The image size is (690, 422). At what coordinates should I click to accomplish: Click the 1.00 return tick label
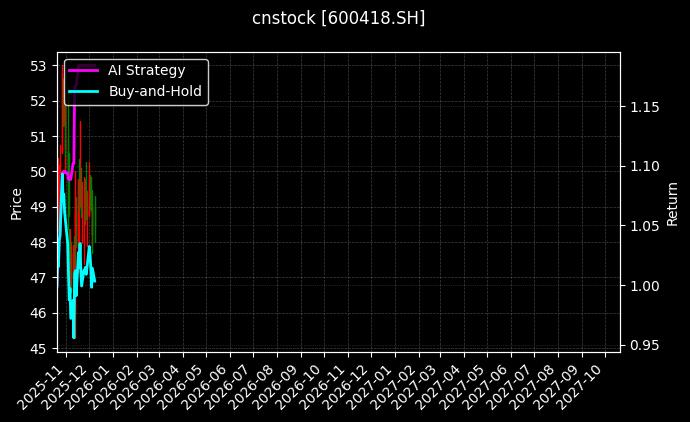pos(645,286)
